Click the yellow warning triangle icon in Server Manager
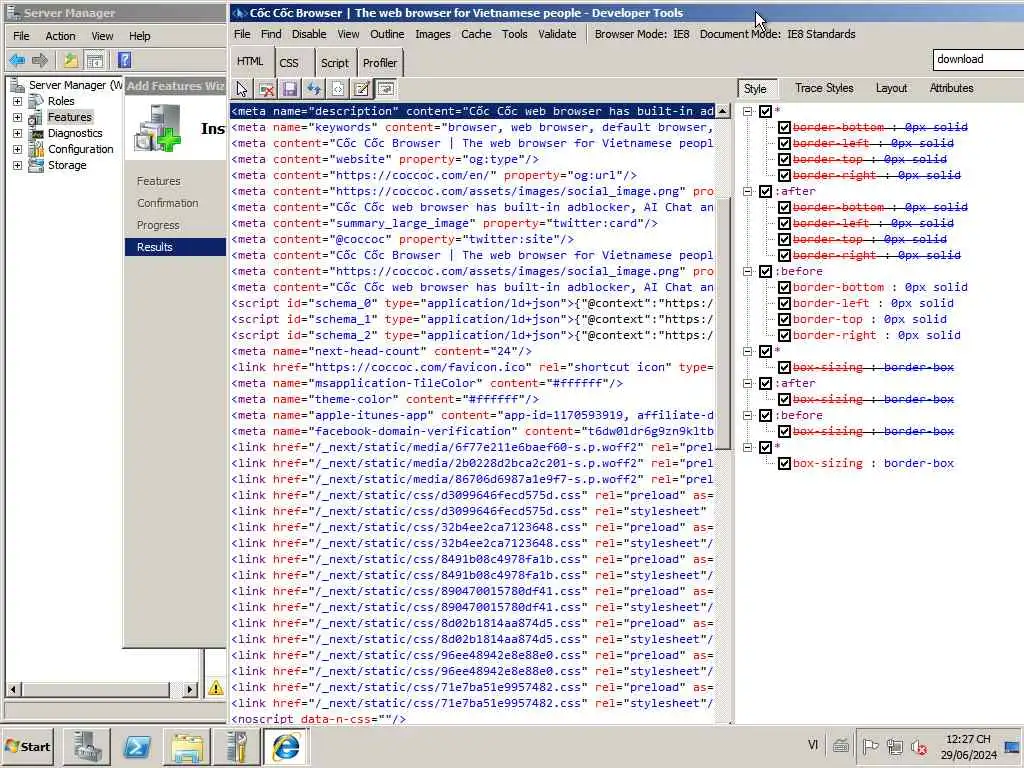 [x=216, y=688]
